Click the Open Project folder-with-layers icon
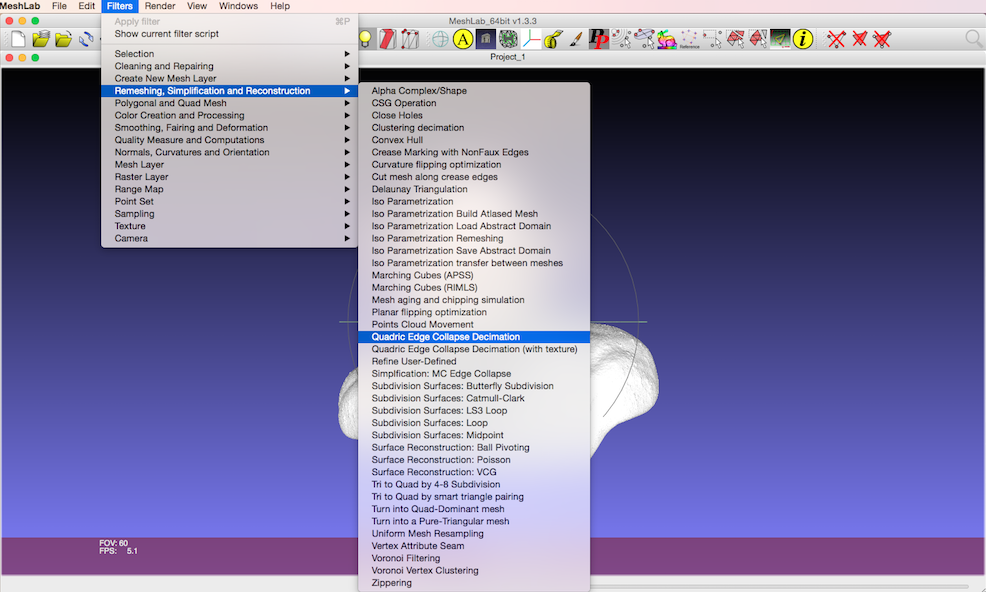This screenshot has width=986, height=592. [x=41, y=40]
